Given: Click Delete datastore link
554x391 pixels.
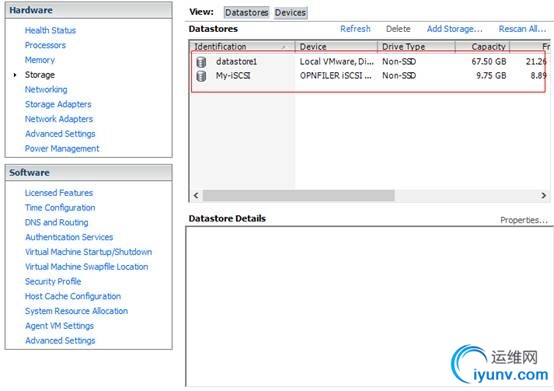Looking at the screenshot, I should click(x=398, y=29).
